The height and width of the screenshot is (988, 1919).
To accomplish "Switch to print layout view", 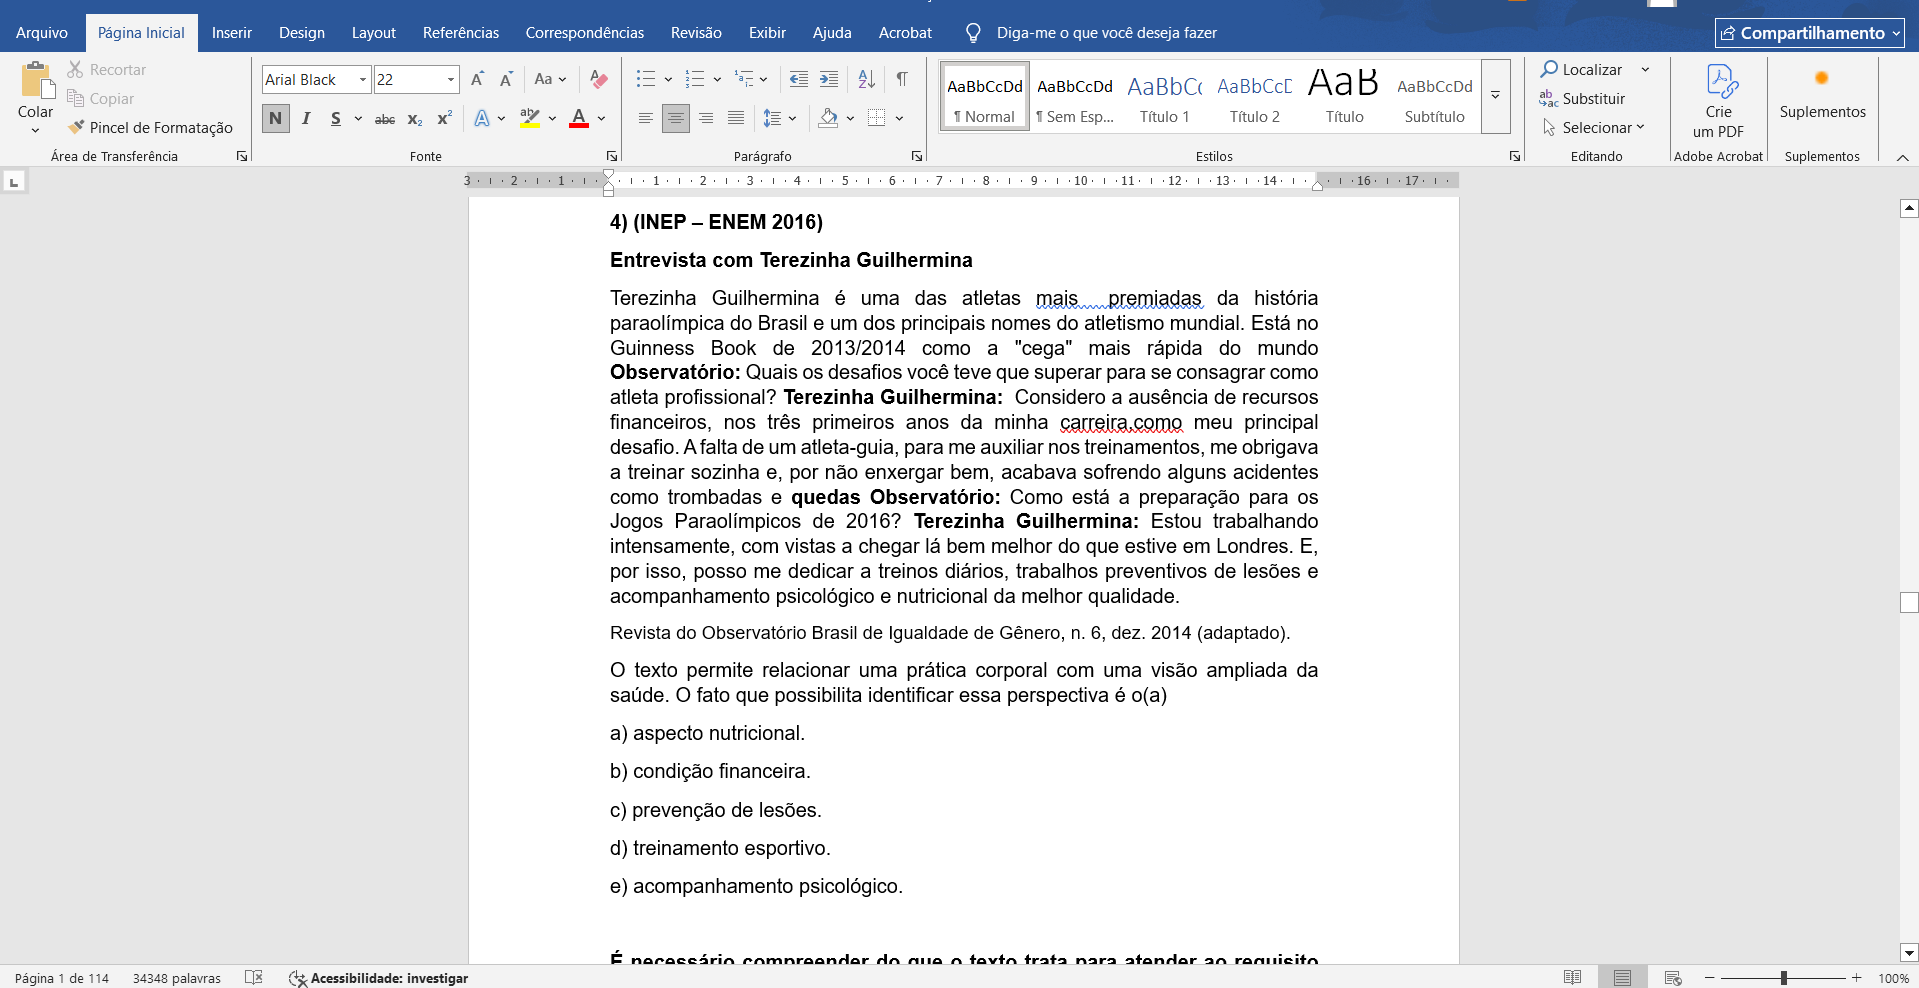I will pos(1622,977).
